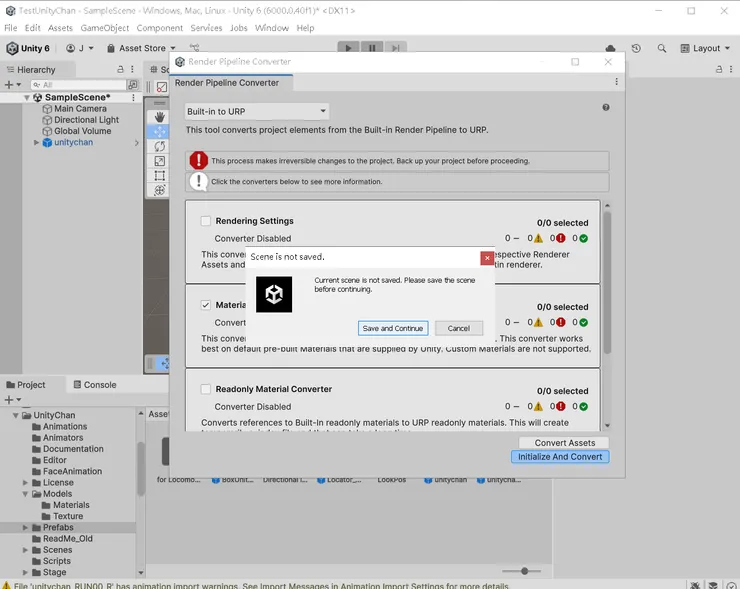Toggle the Hierarchy panel lock icon
The width and height of the screenshot is (740, 589).
point(120,69)
